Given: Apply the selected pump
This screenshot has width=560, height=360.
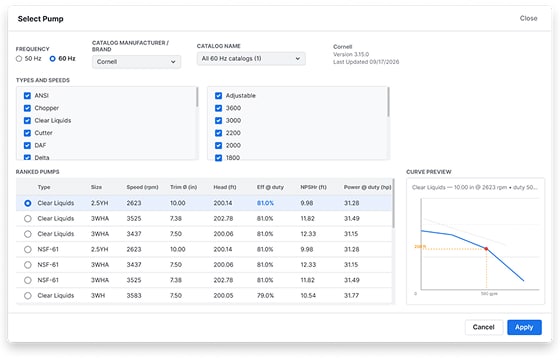Looking at the screenshot, I should tap(524, 327).
